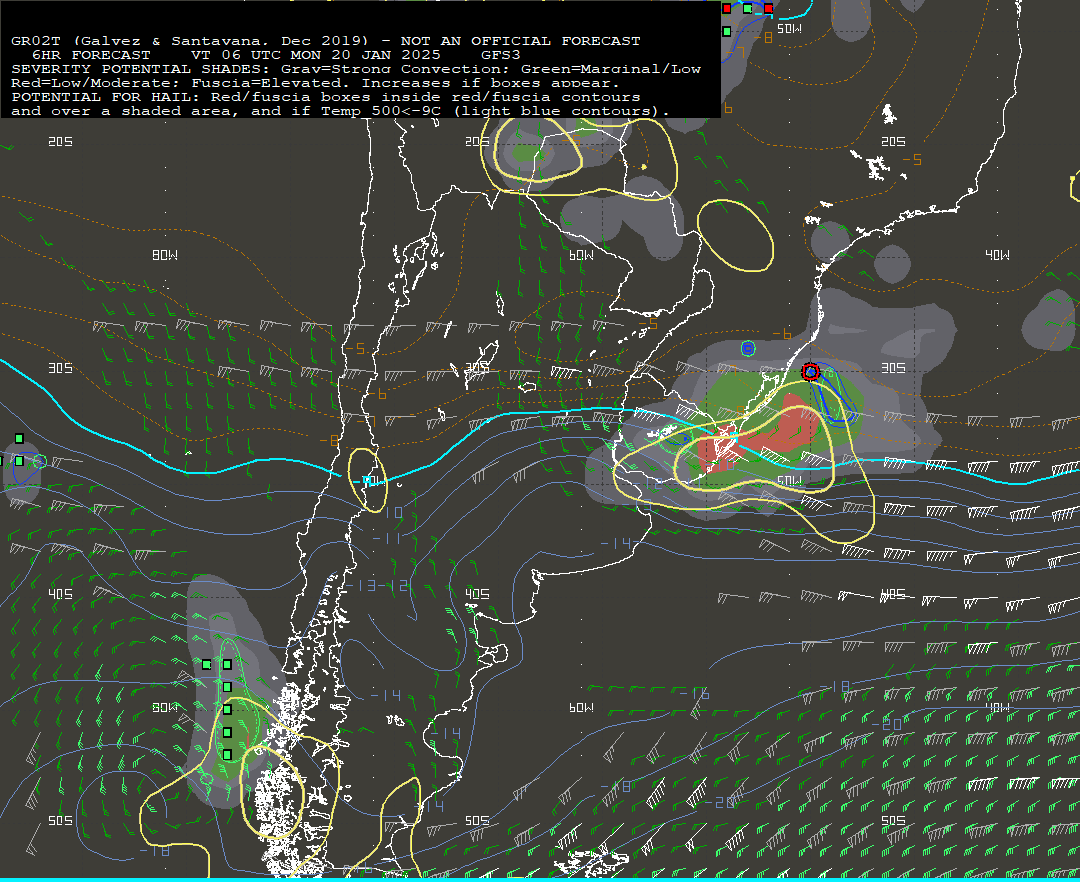Viewport: 1080px width, 882px height.
Task: Click the green square below the left red square
Action: tap(727, 31)
